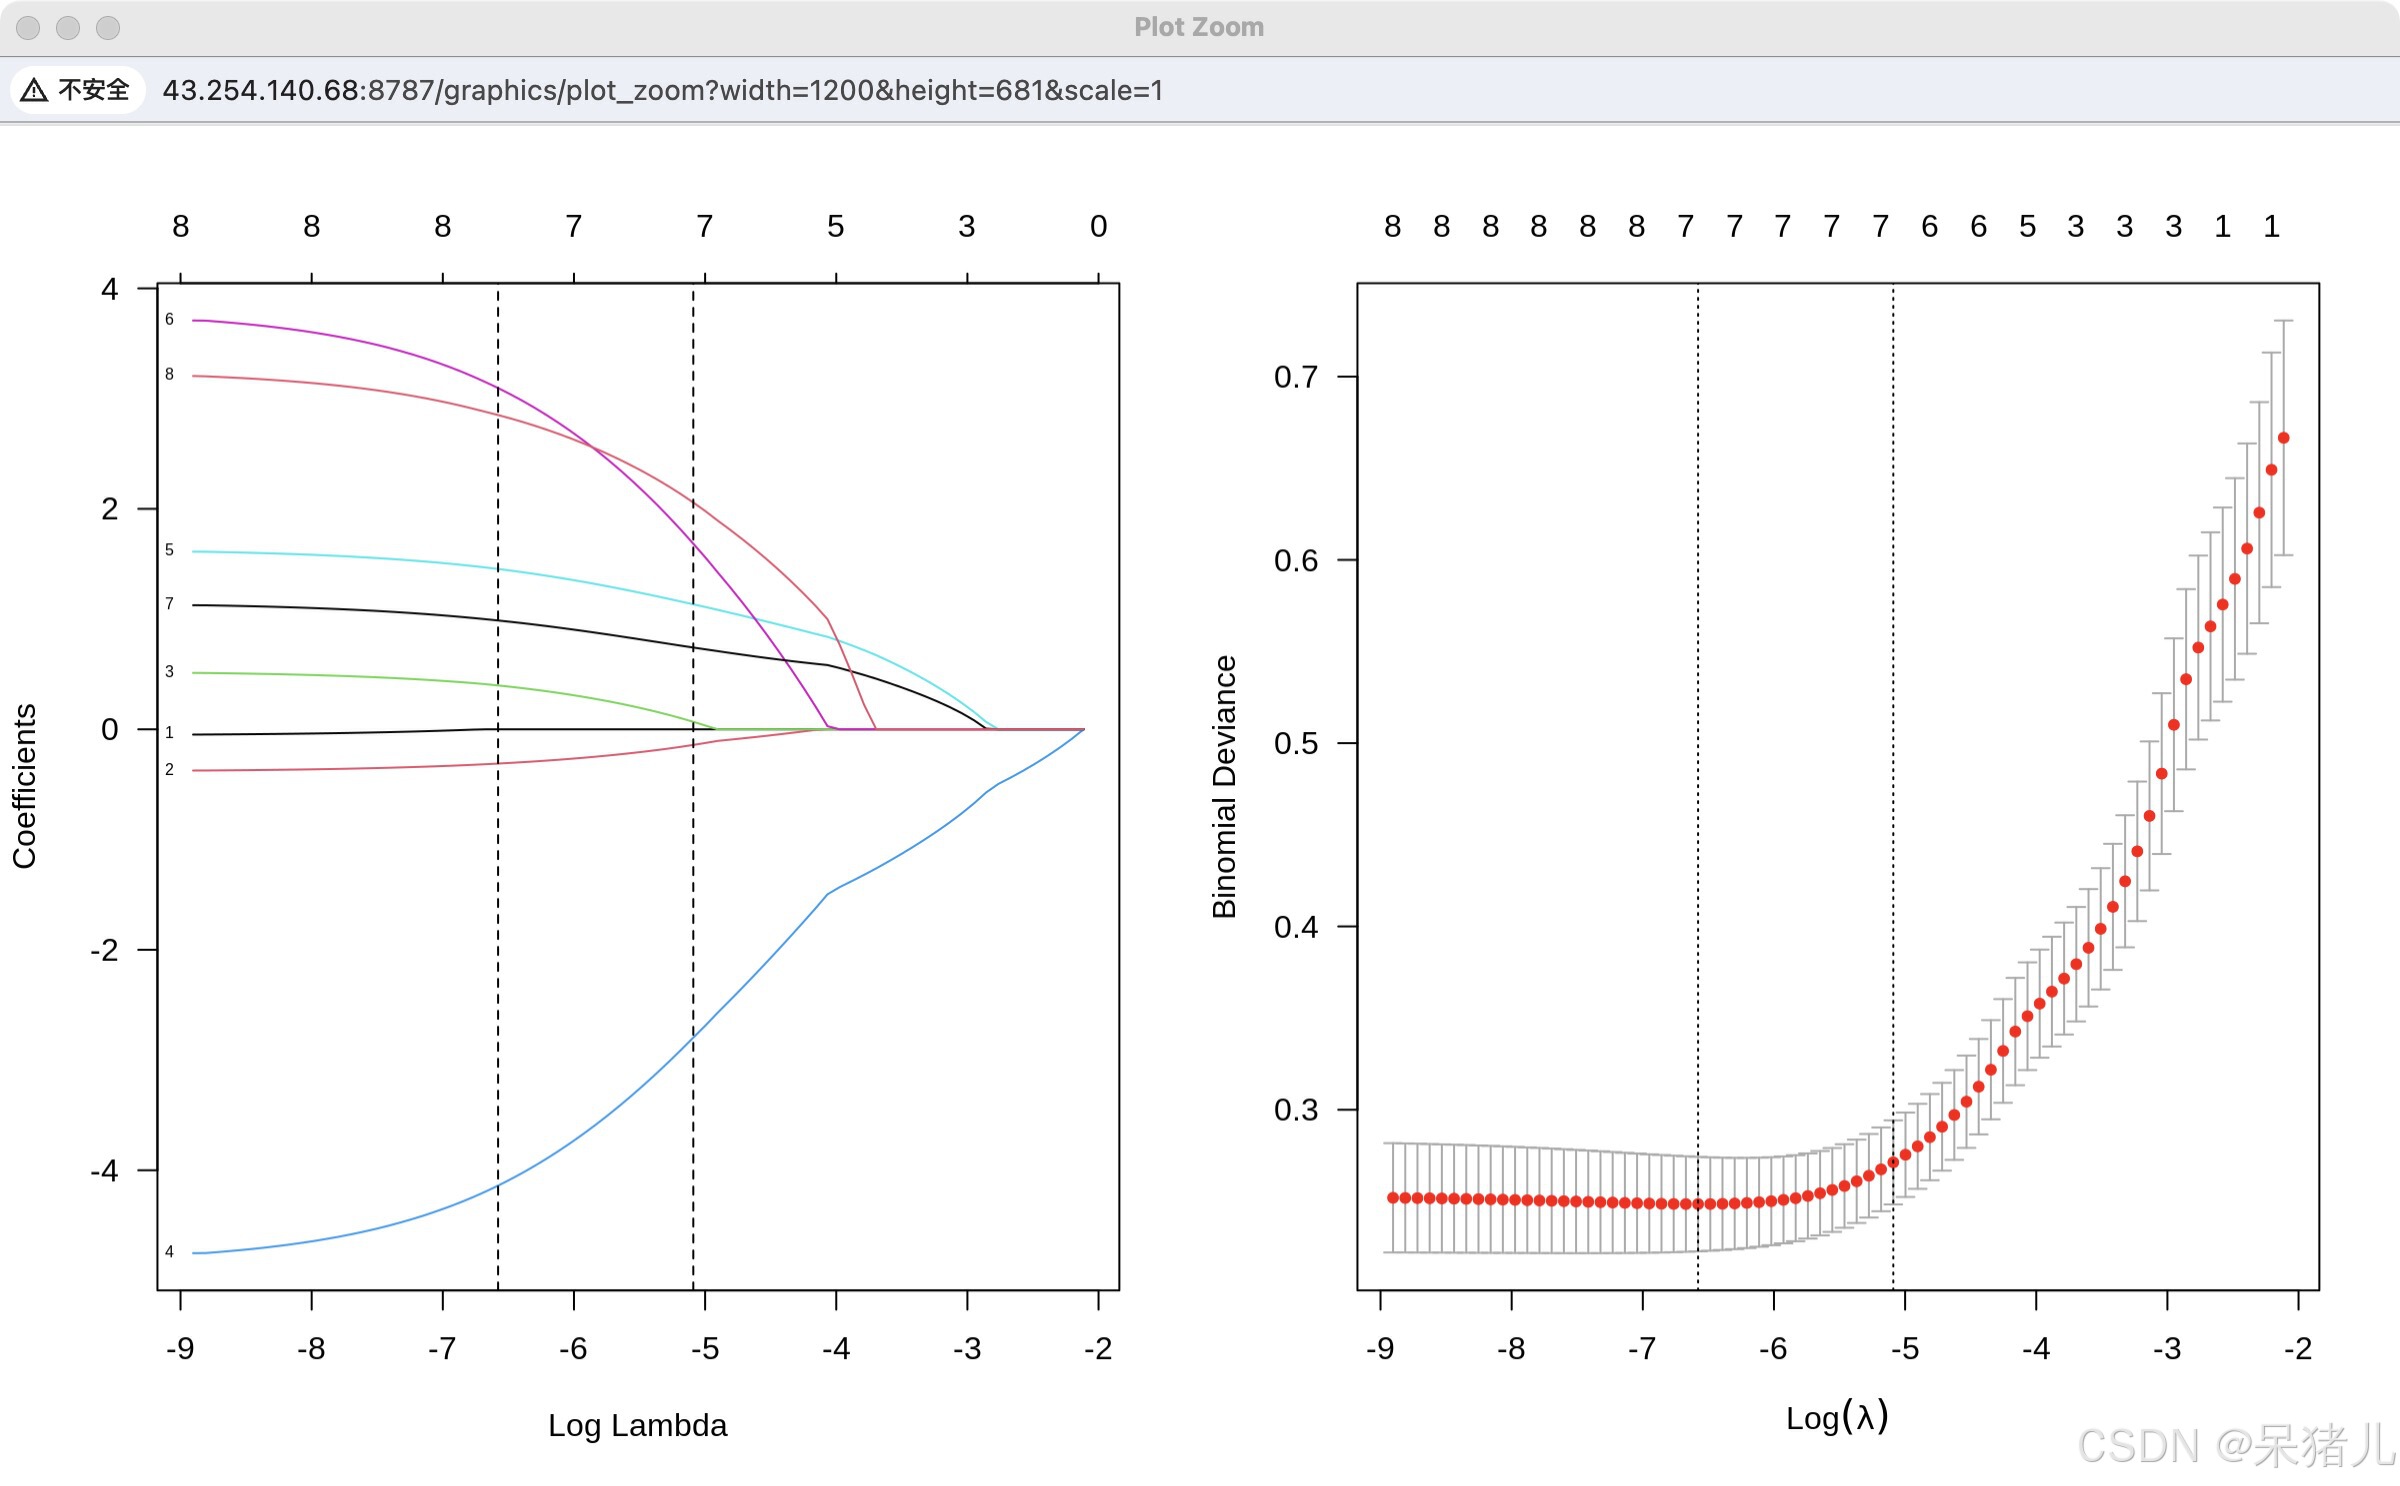Click the -4 tick on Coefficients axis

click(104, 1170)
